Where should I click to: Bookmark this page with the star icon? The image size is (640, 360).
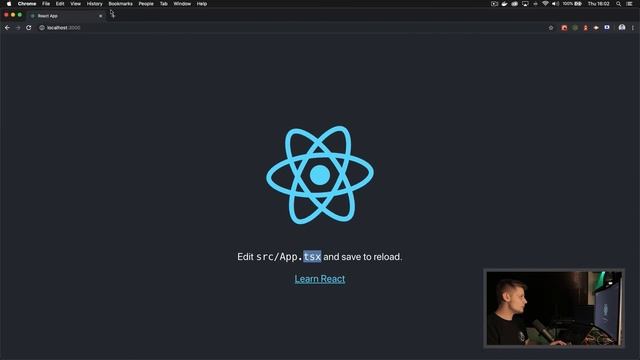(x=551, y=28)
